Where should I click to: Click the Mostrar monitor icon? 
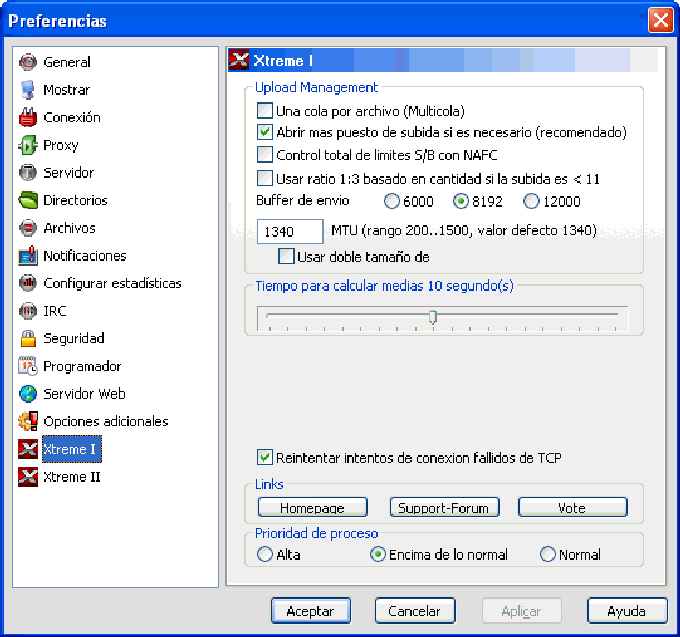pyautogui.click(x=28, y=90)
